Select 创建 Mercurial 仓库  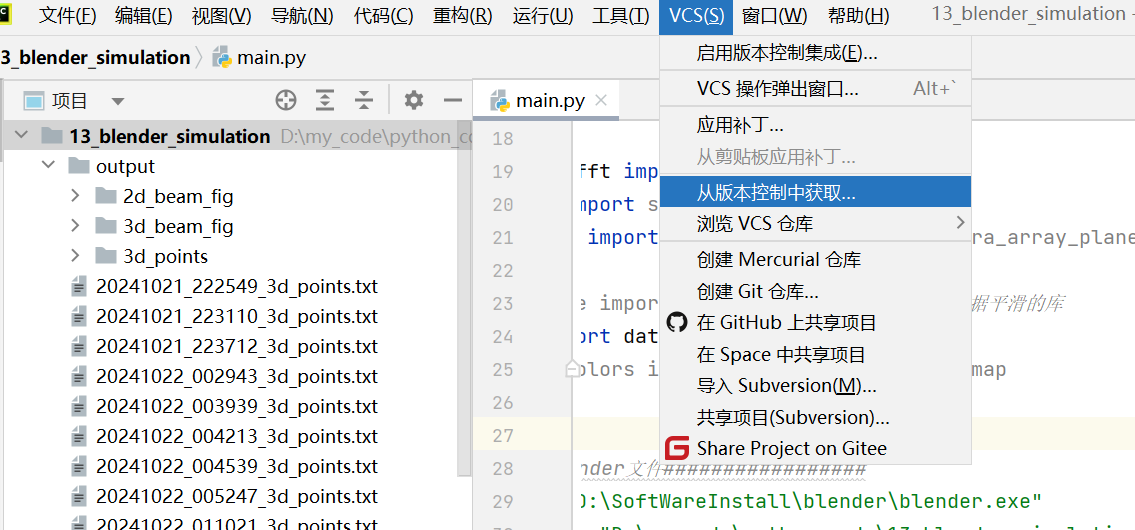pos(815,259)
